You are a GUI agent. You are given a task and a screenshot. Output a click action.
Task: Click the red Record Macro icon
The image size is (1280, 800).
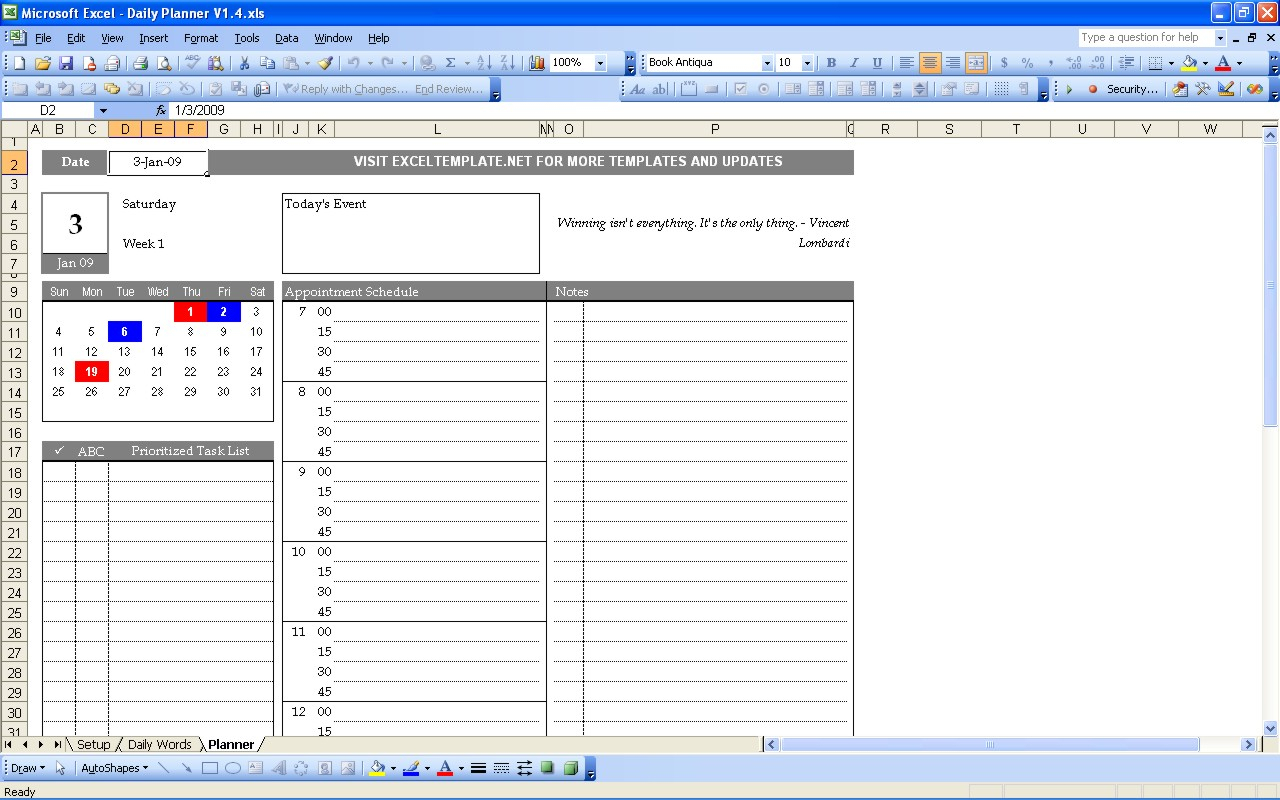coord(1092,89)
